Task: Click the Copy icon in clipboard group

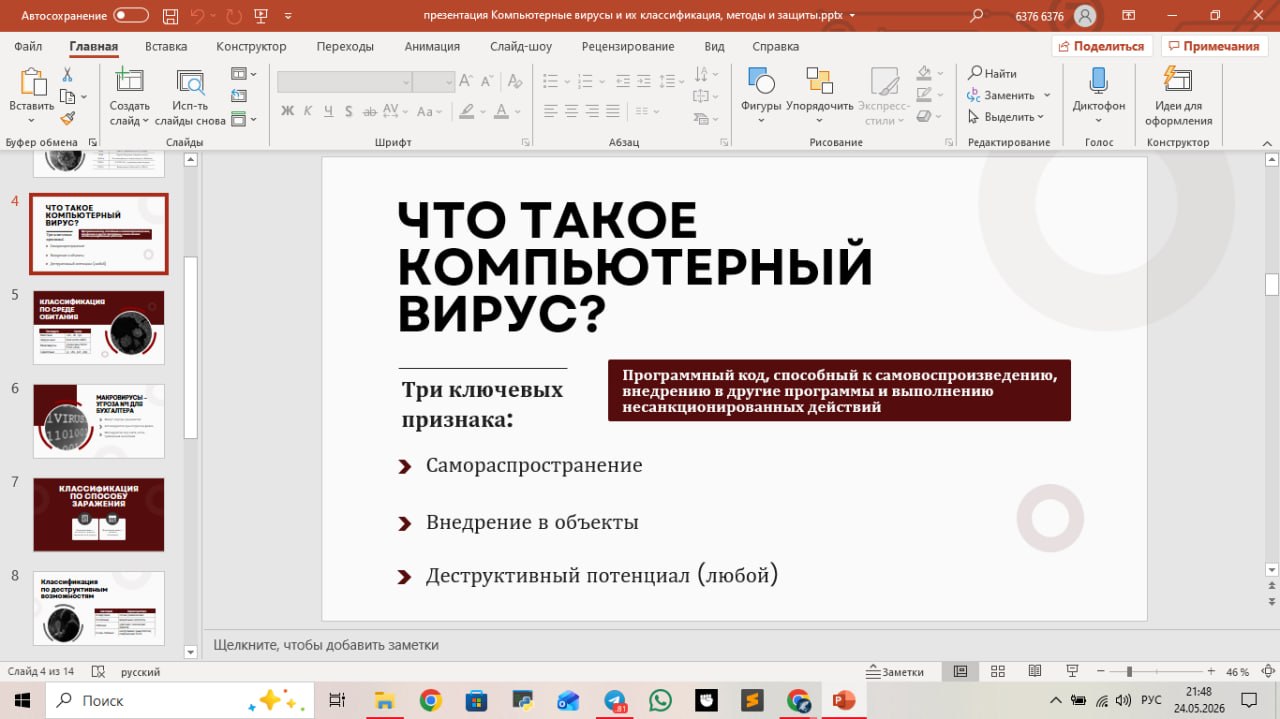Action: 67,96
